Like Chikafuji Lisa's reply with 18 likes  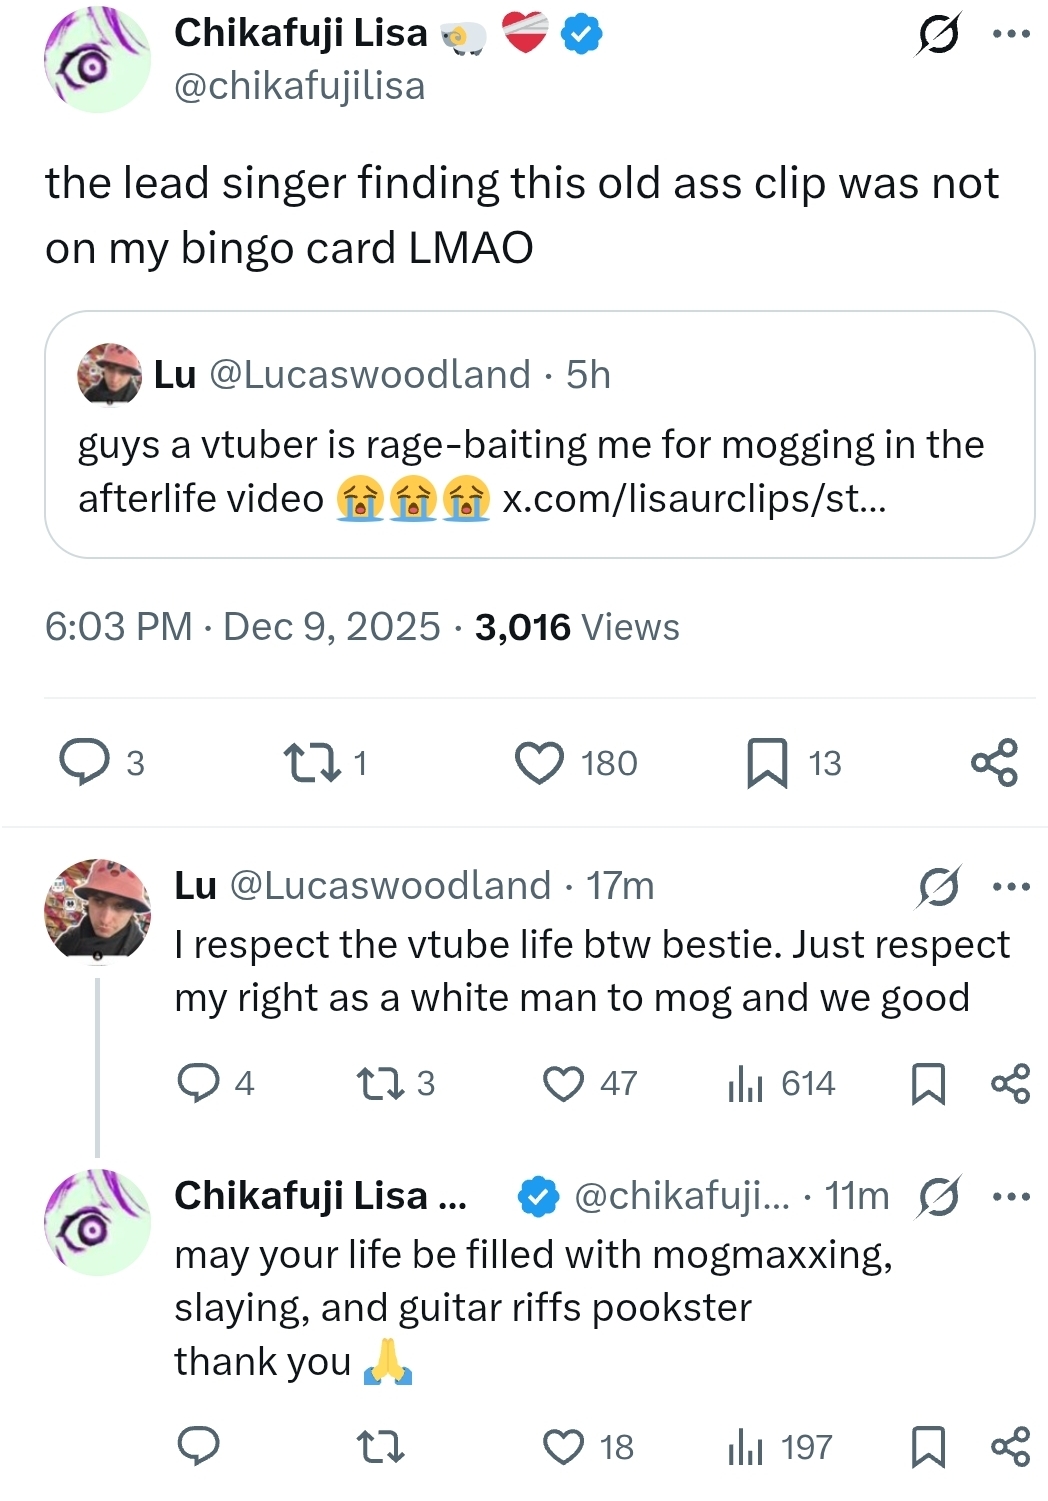point(563,1447)
